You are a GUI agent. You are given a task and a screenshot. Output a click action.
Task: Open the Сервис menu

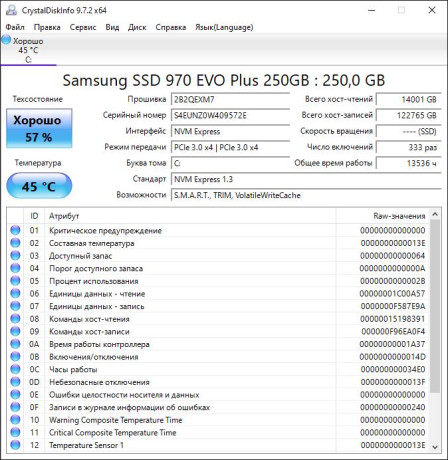pyautogui.click(x=83, y=27)
